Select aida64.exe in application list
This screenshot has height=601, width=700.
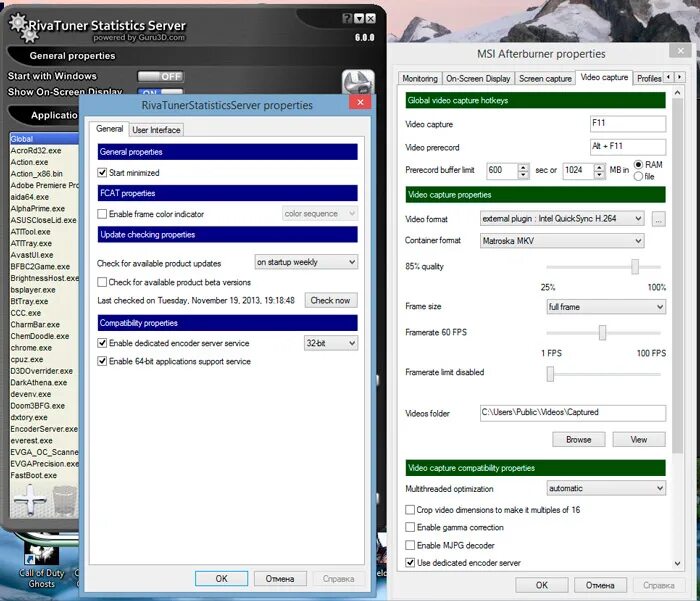(x=44, y=197)
